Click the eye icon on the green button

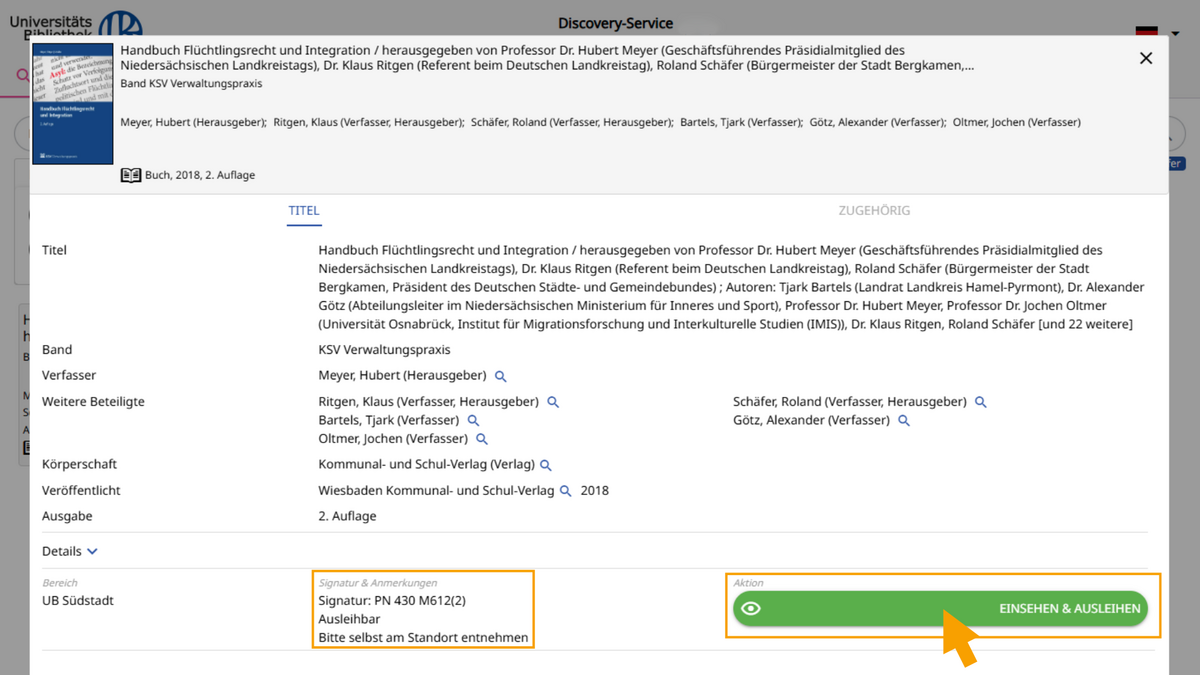[x=752, y=608]
